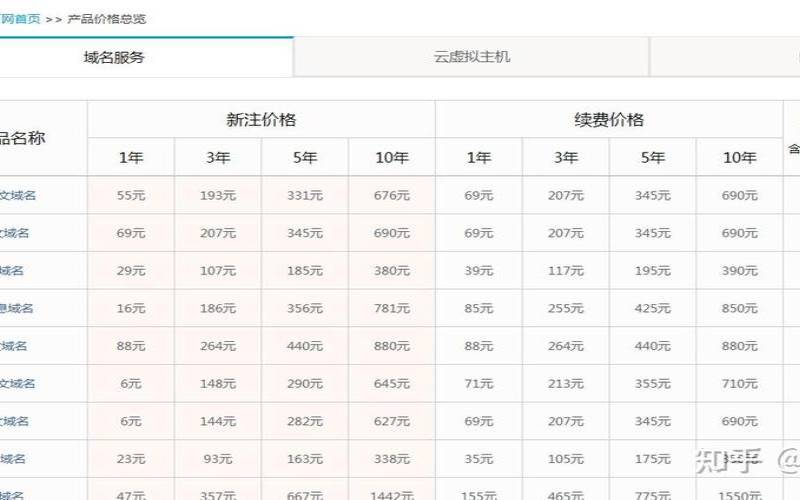Image resolution: width=800 pixels, height=500 pixels.
Task: Click the 356元 price cell
Action: (305, 309)
